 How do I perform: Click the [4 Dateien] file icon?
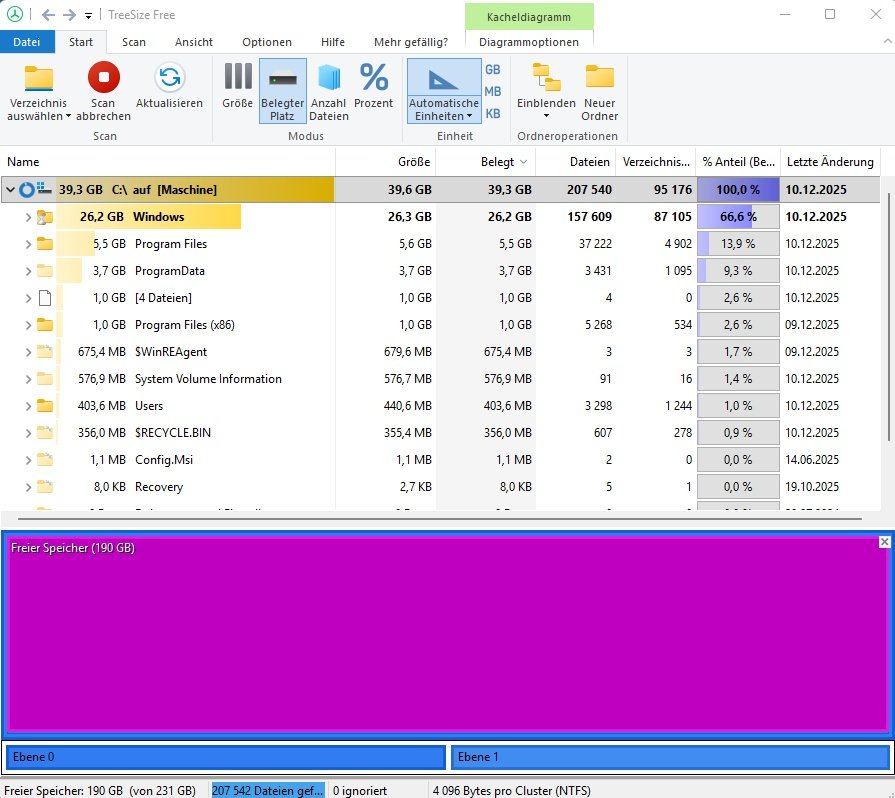45,298
